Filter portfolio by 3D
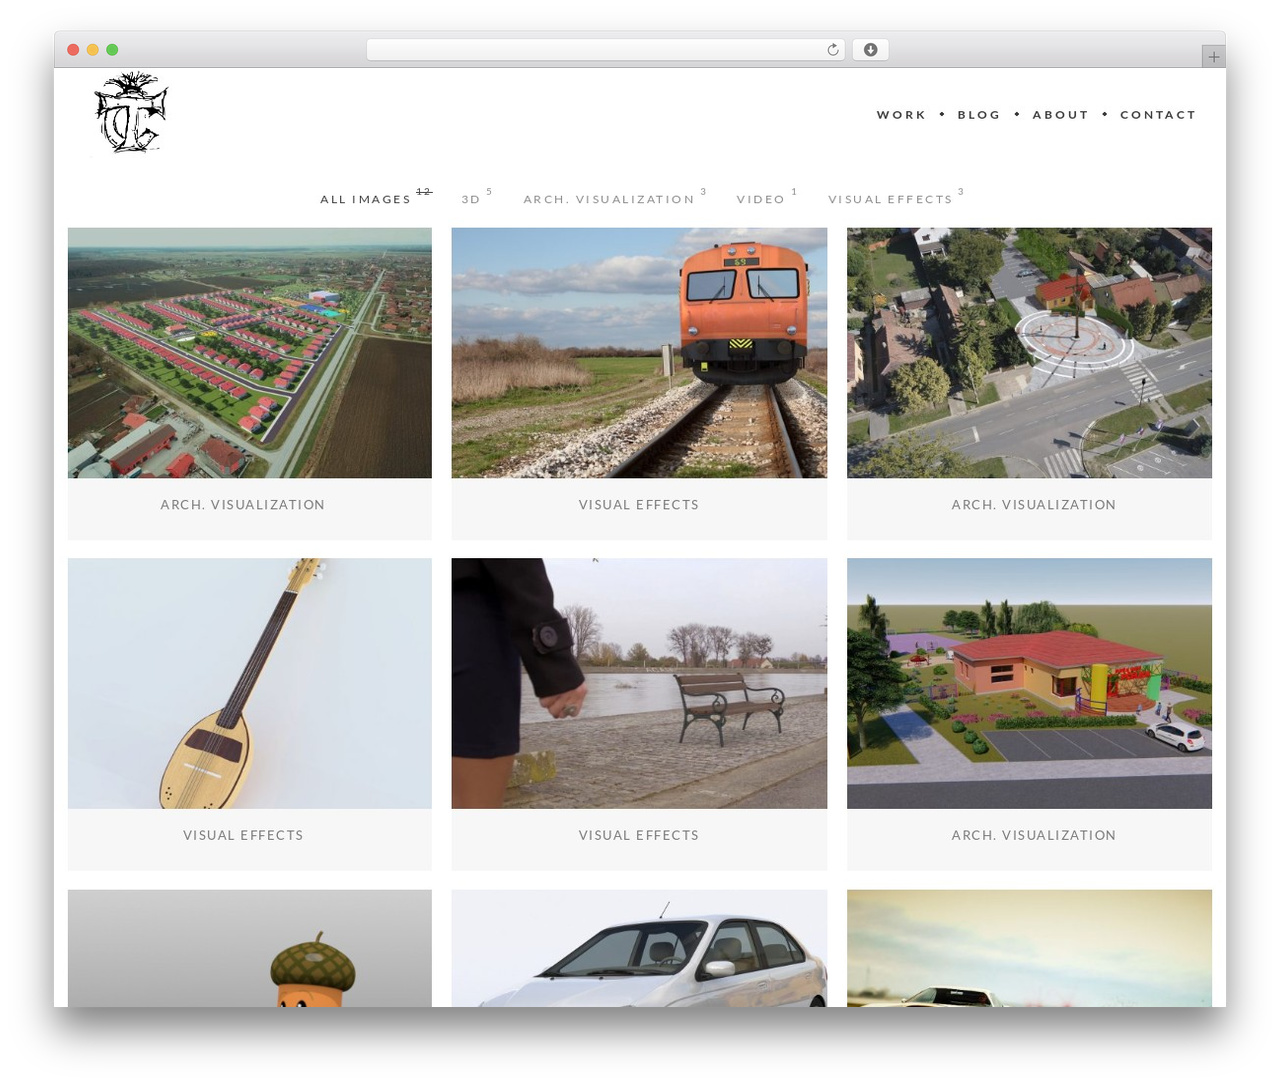This screenshot has height=1084, width=1280. coord(471,199)
